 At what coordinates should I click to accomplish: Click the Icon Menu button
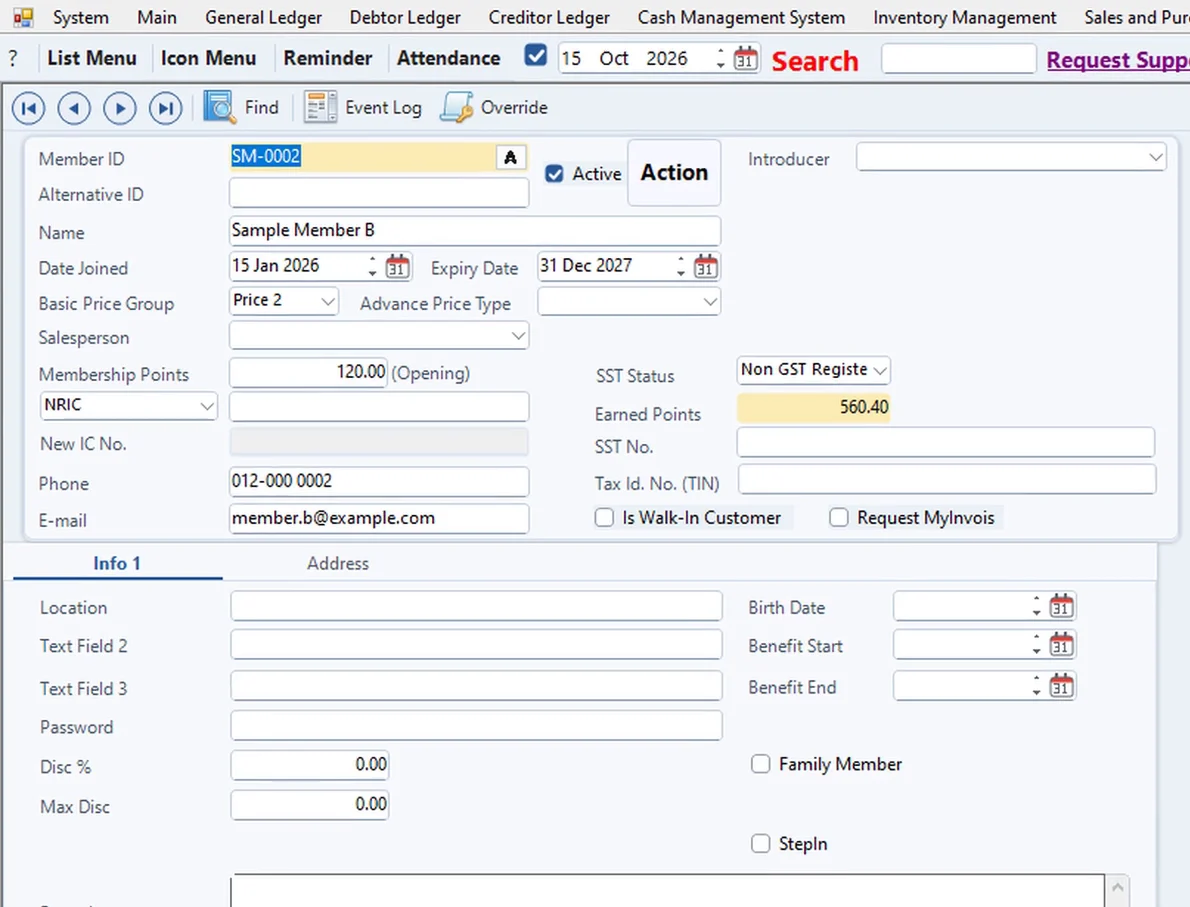(x=209, y=58)
